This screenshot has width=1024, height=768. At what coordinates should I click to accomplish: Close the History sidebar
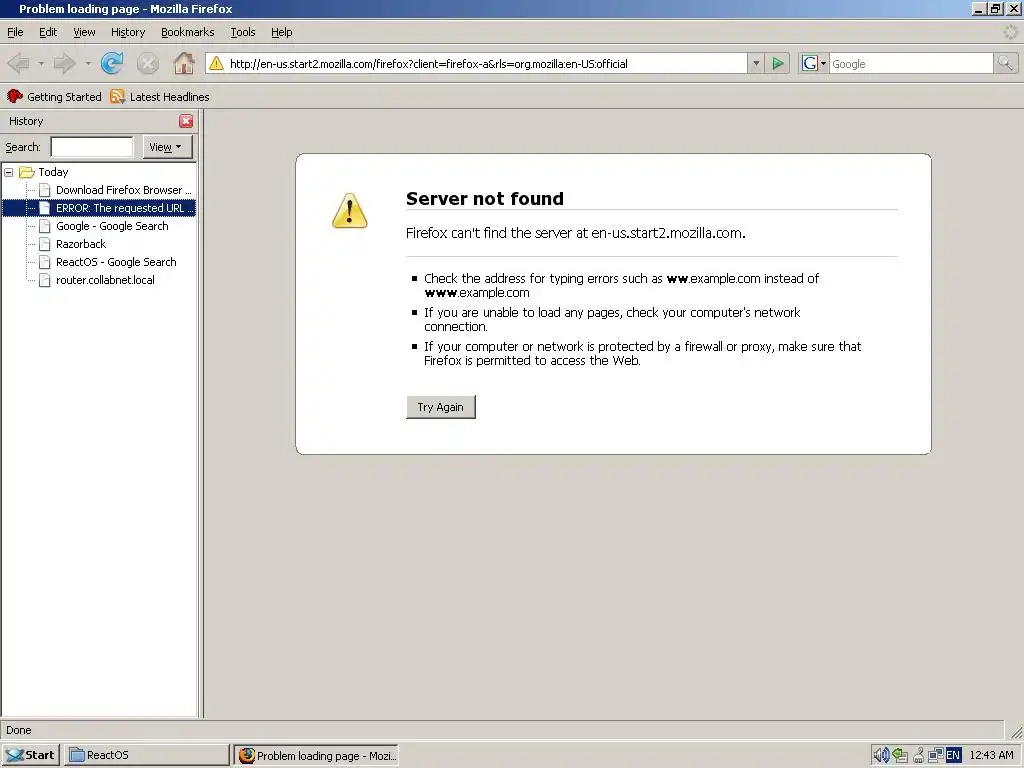click(186, 121)
